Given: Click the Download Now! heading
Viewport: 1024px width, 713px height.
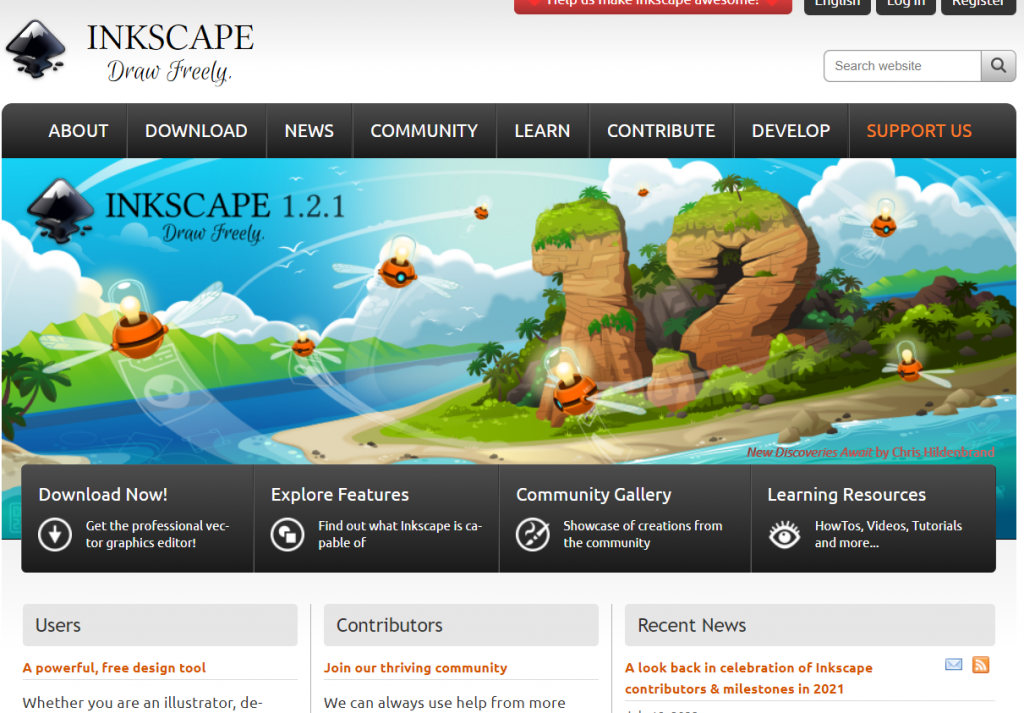Looking at the screenshot, I should [x=103, y=494].
